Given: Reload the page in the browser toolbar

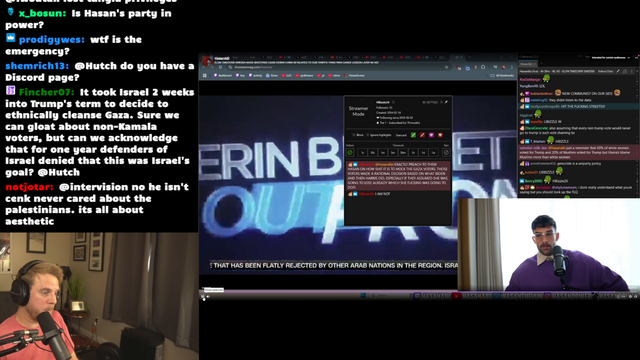Looking at the screenshot, I should coord(220,67).
